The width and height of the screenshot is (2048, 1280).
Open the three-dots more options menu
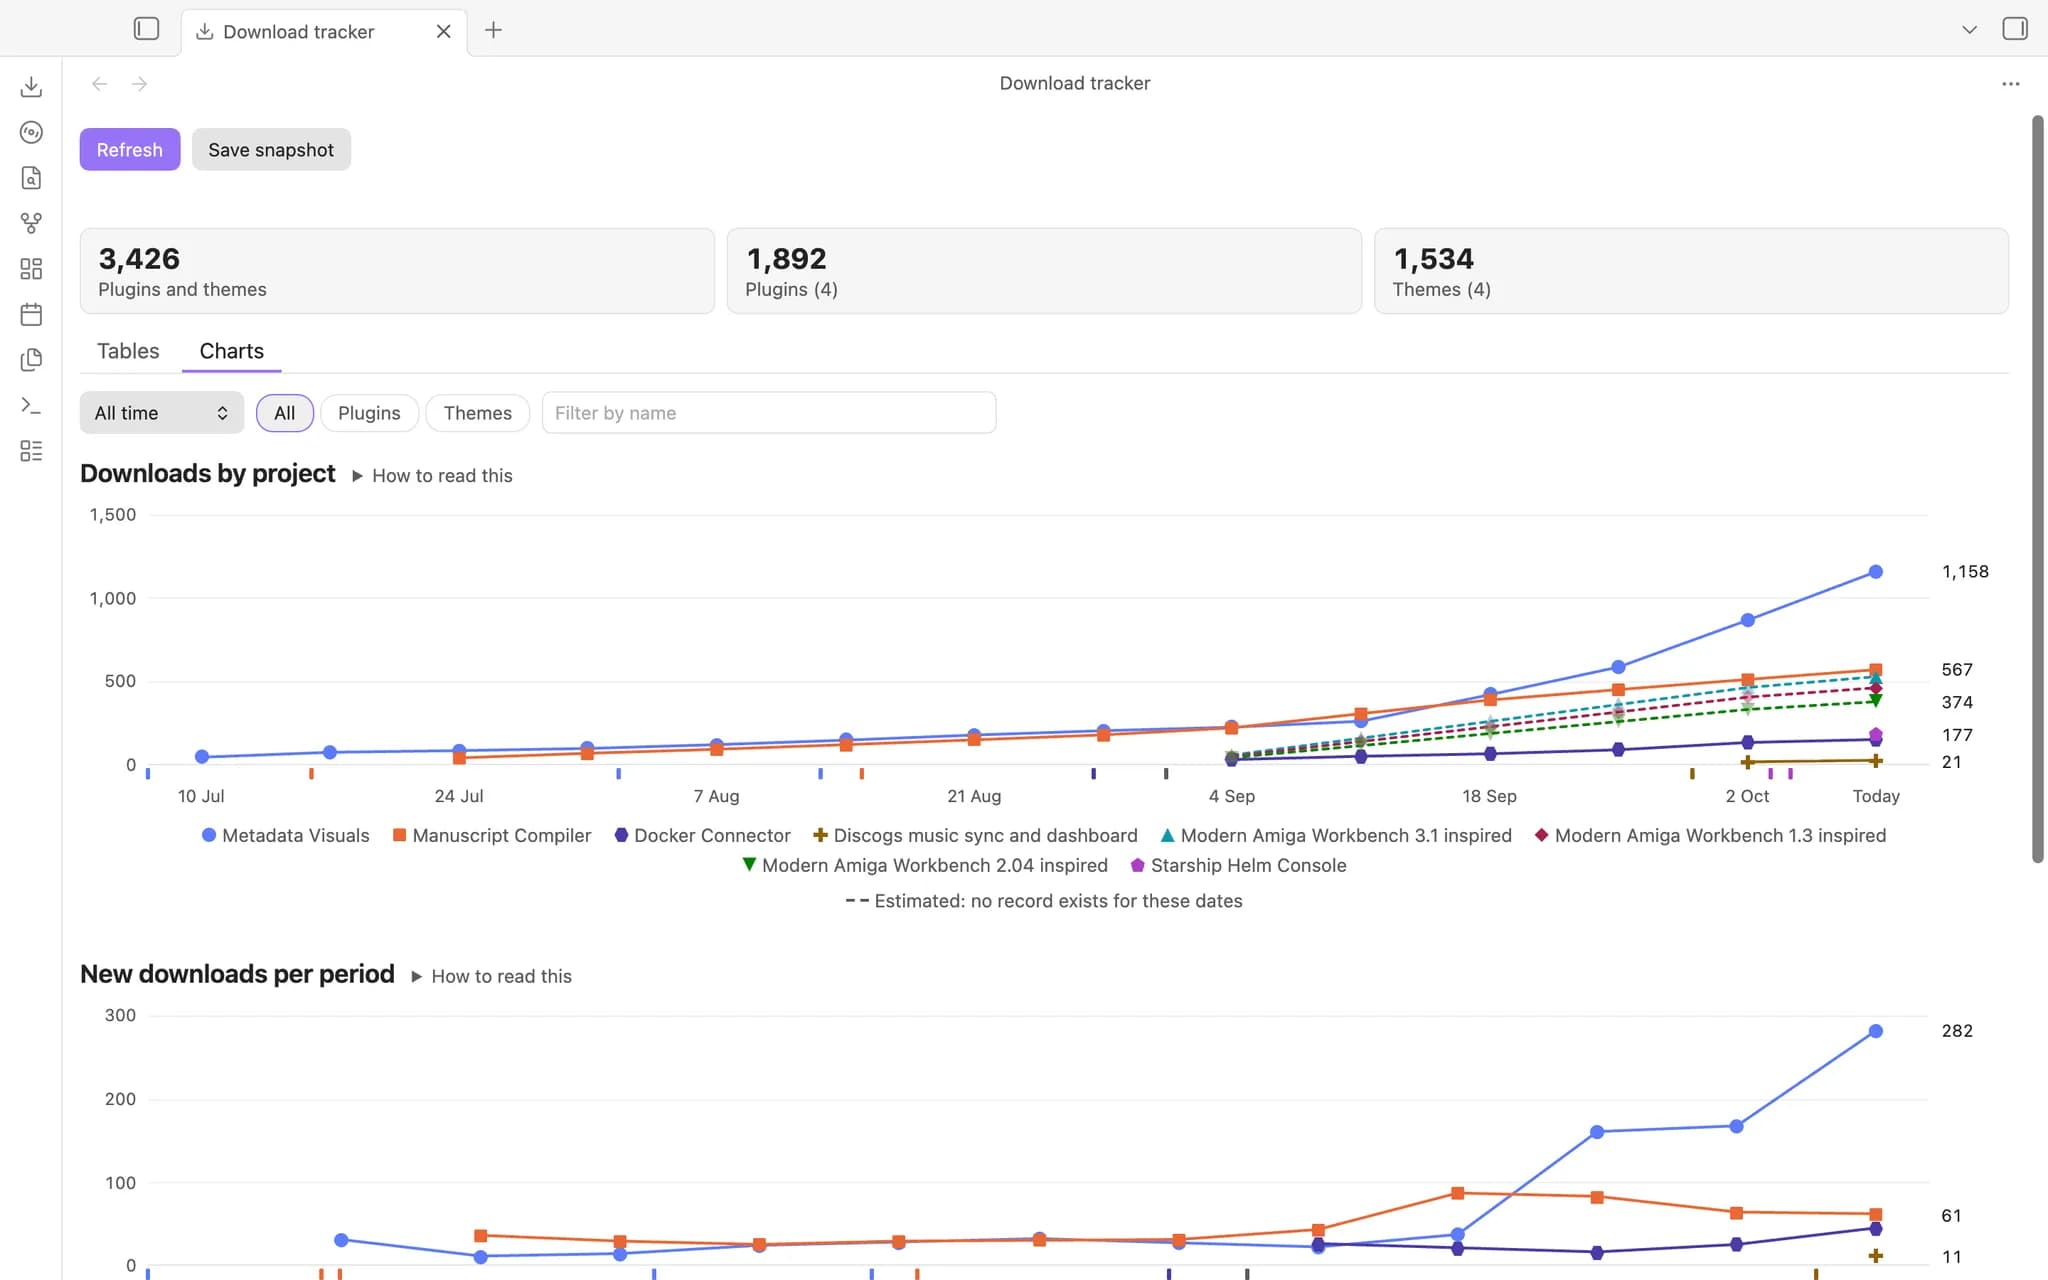(2011, 84)
